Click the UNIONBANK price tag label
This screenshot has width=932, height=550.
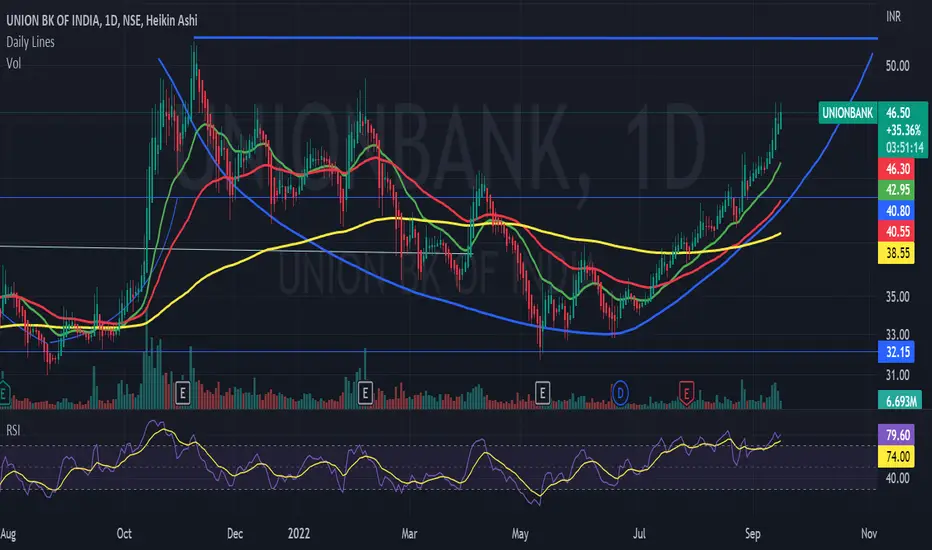tap(847, 113)
